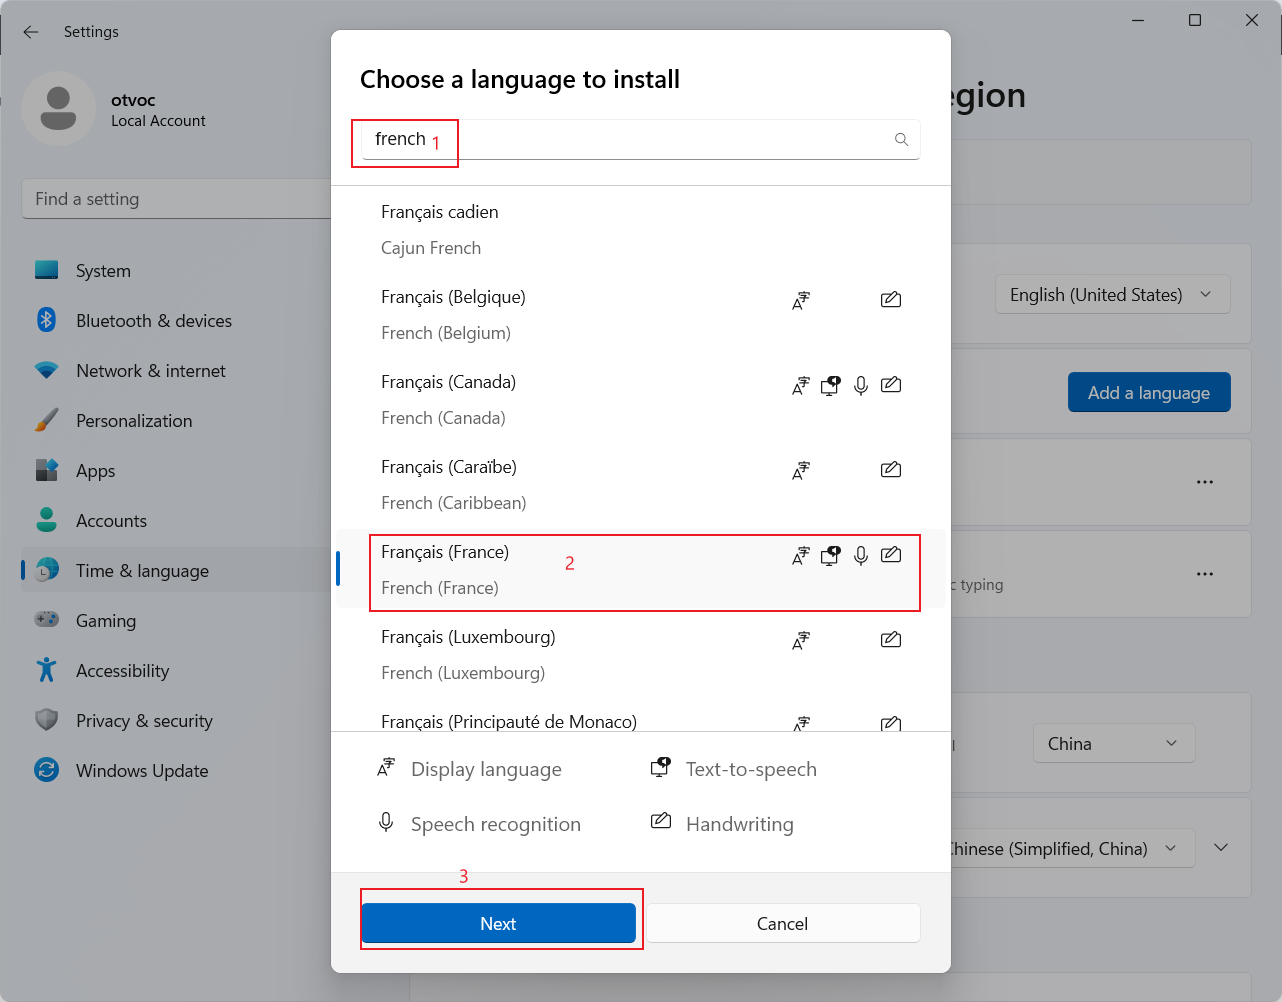Select Français (Principauté de Monaco) language

tap(640, 716)
